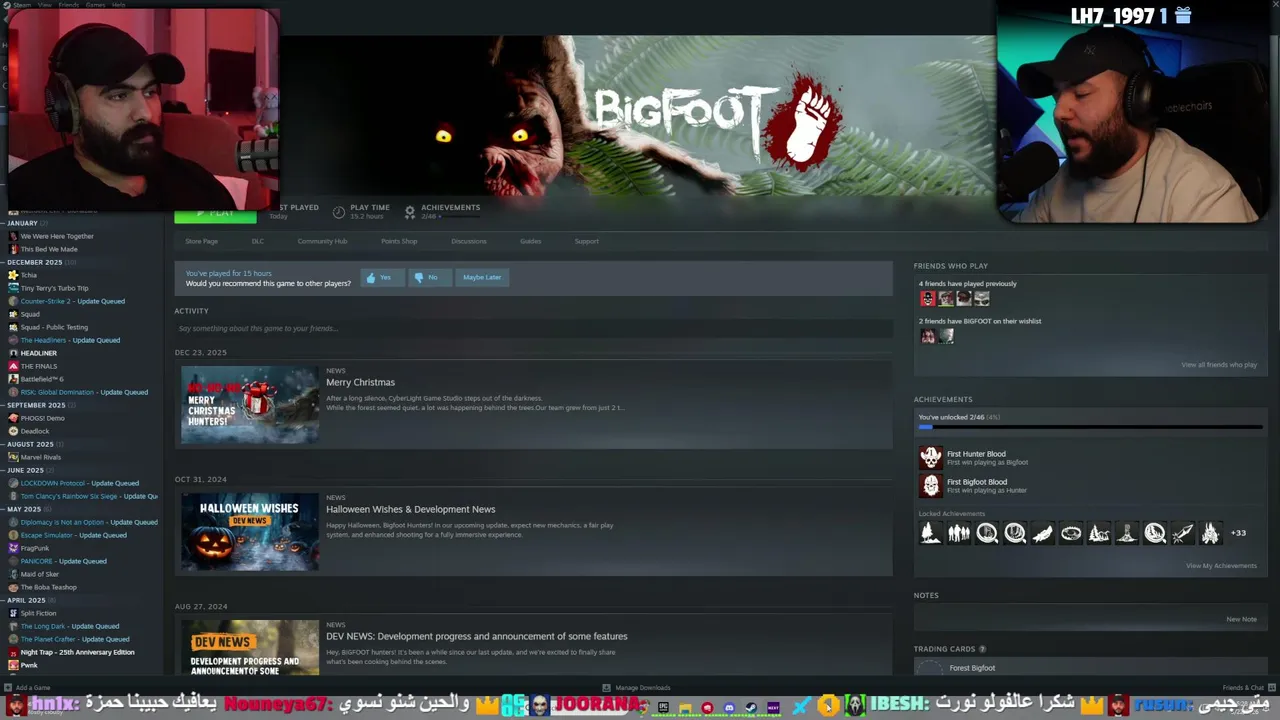The width and height of the screenshot is (1280, 720).
Task: Click the Deadlock game icon in library
Action: pyautogui.click(x=13, y=431)
